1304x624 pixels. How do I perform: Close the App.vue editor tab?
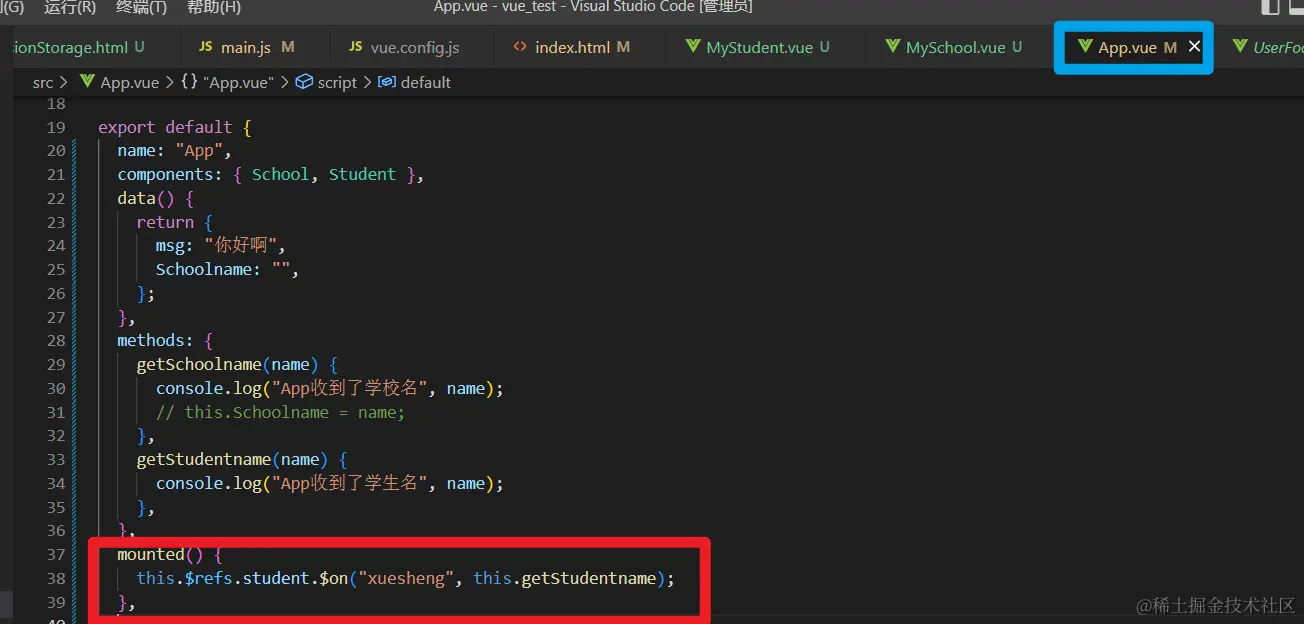click(1194, 47)
